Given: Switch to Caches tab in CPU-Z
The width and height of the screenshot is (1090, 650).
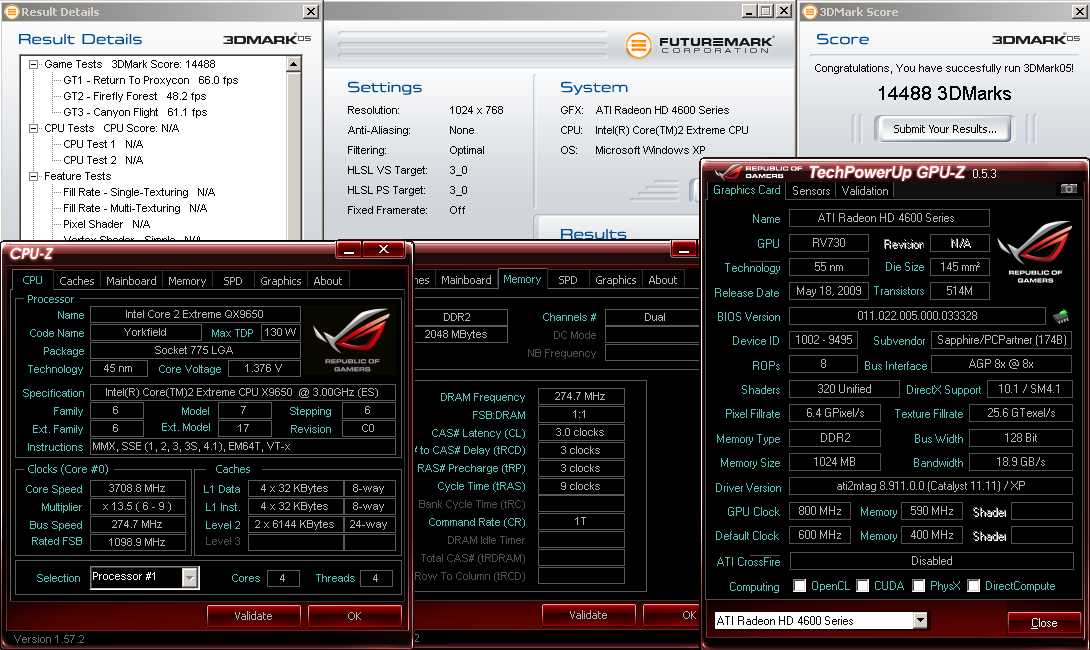Looking at the screenshot, I should tap(76, 281).
